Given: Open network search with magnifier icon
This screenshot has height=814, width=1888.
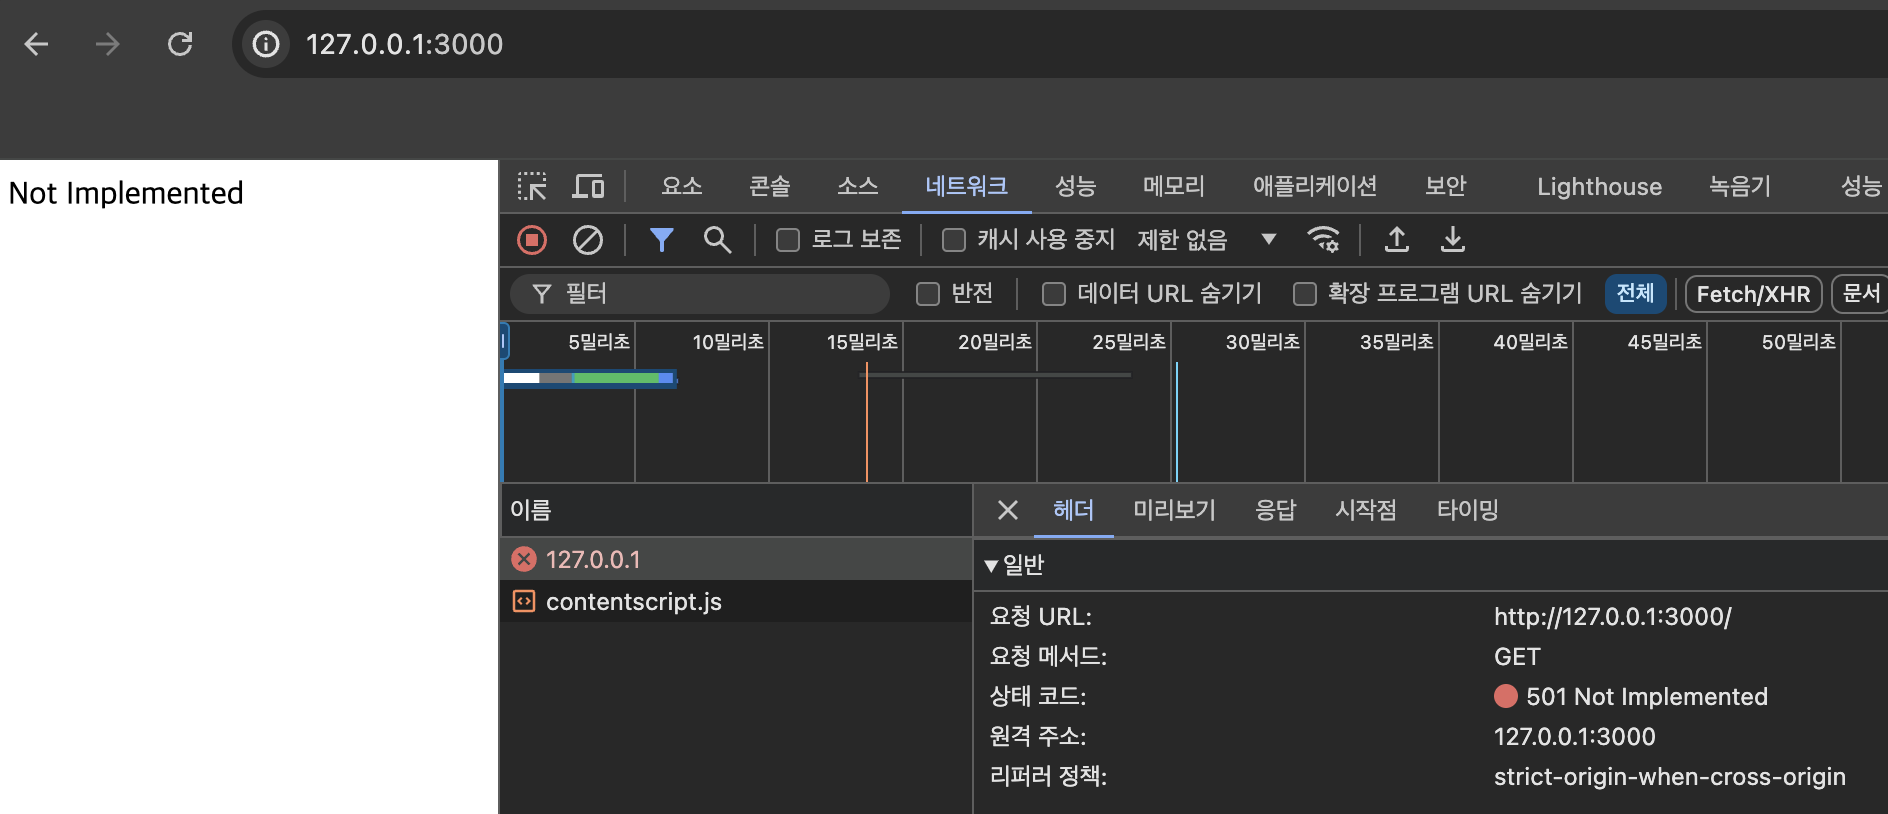Looking at the screenshot, I should [x=717, y=240].
